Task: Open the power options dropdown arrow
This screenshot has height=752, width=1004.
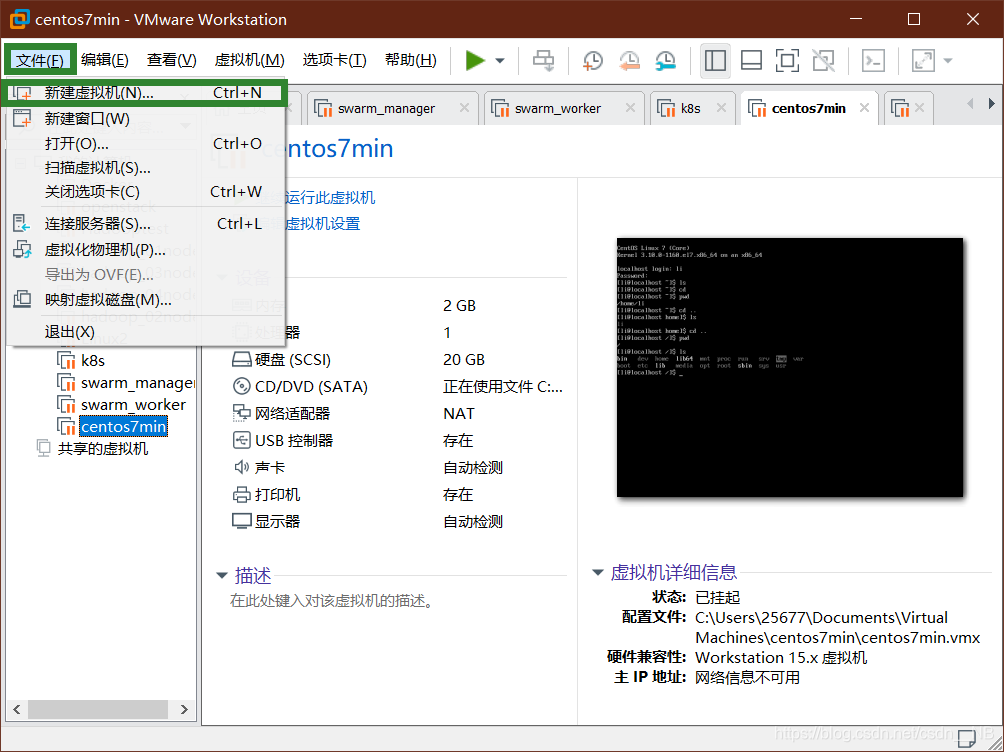Action: tap(500, 61)
